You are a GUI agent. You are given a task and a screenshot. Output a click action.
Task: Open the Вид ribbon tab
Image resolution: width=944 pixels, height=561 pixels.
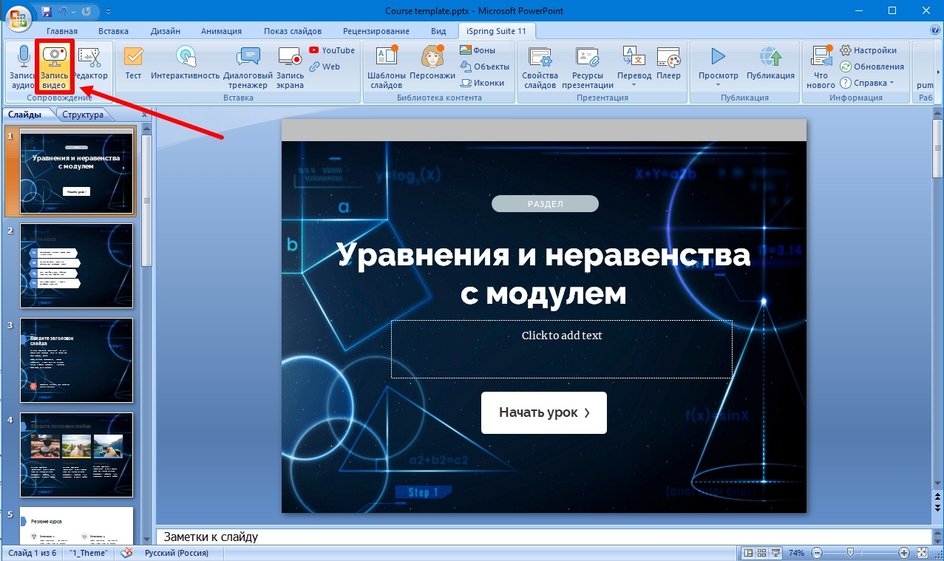point(438,31)
